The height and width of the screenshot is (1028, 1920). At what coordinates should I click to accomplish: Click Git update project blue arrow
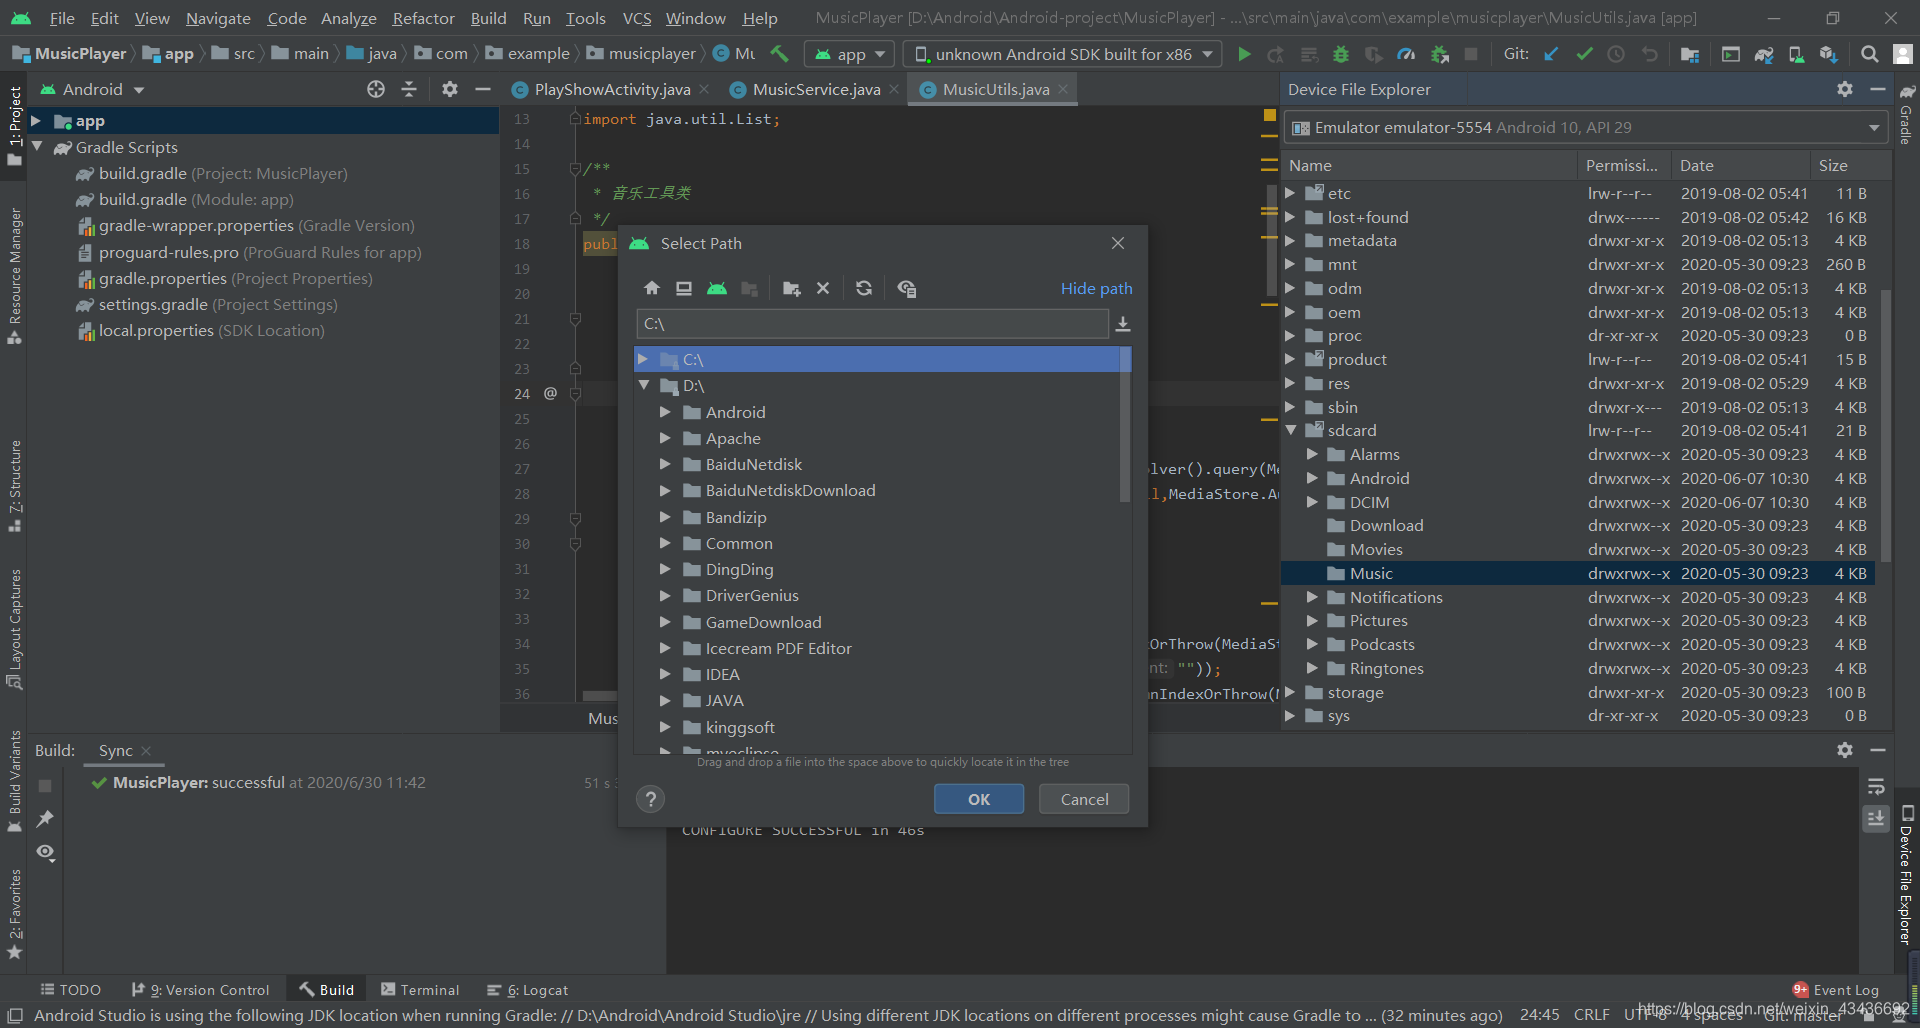(x=1551, y=54)
